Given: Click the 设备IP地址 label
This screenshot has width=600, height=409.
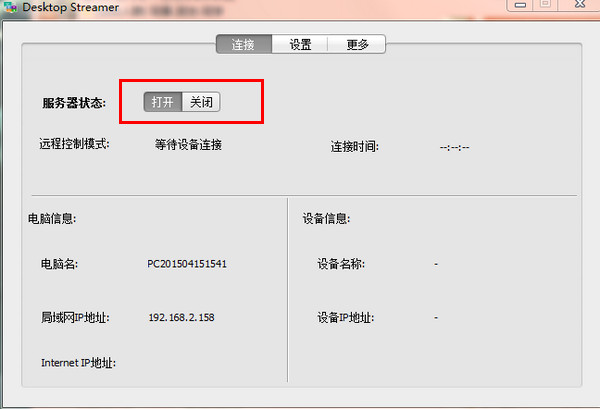Looking at the screenshot, I should click(346, 317).
